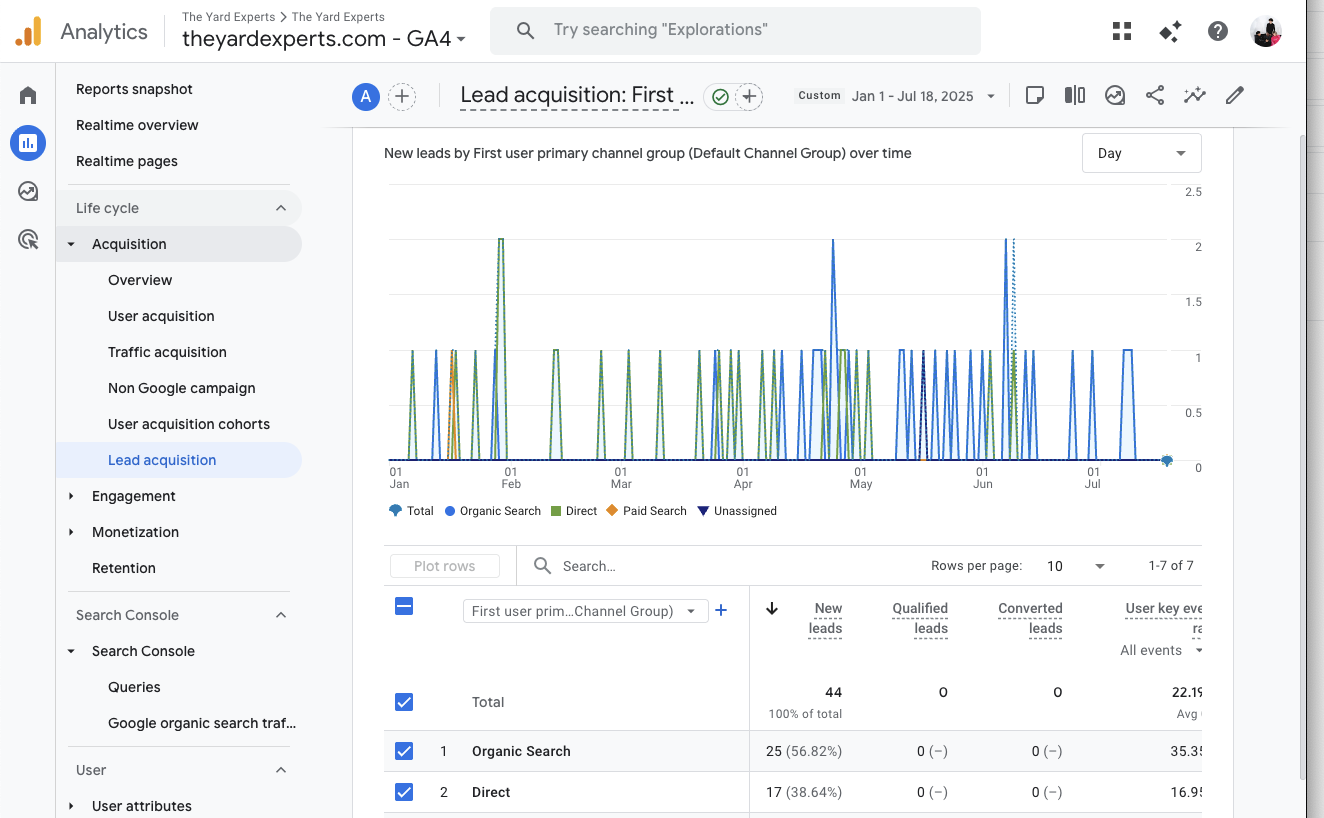Open the Explore icon in left rail
The width and height of the screenshot is (1324, 818).
pyautogui.click(x=28, y=191)
